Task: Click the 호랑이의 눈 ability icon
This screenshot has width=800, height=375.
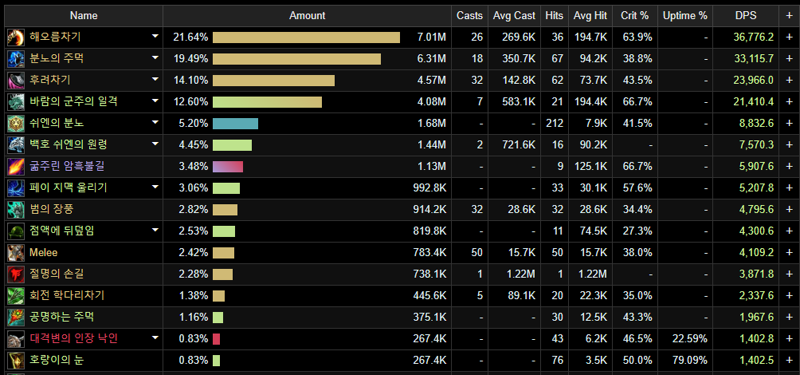Action: pyautogui.click(x=16, y=360)
